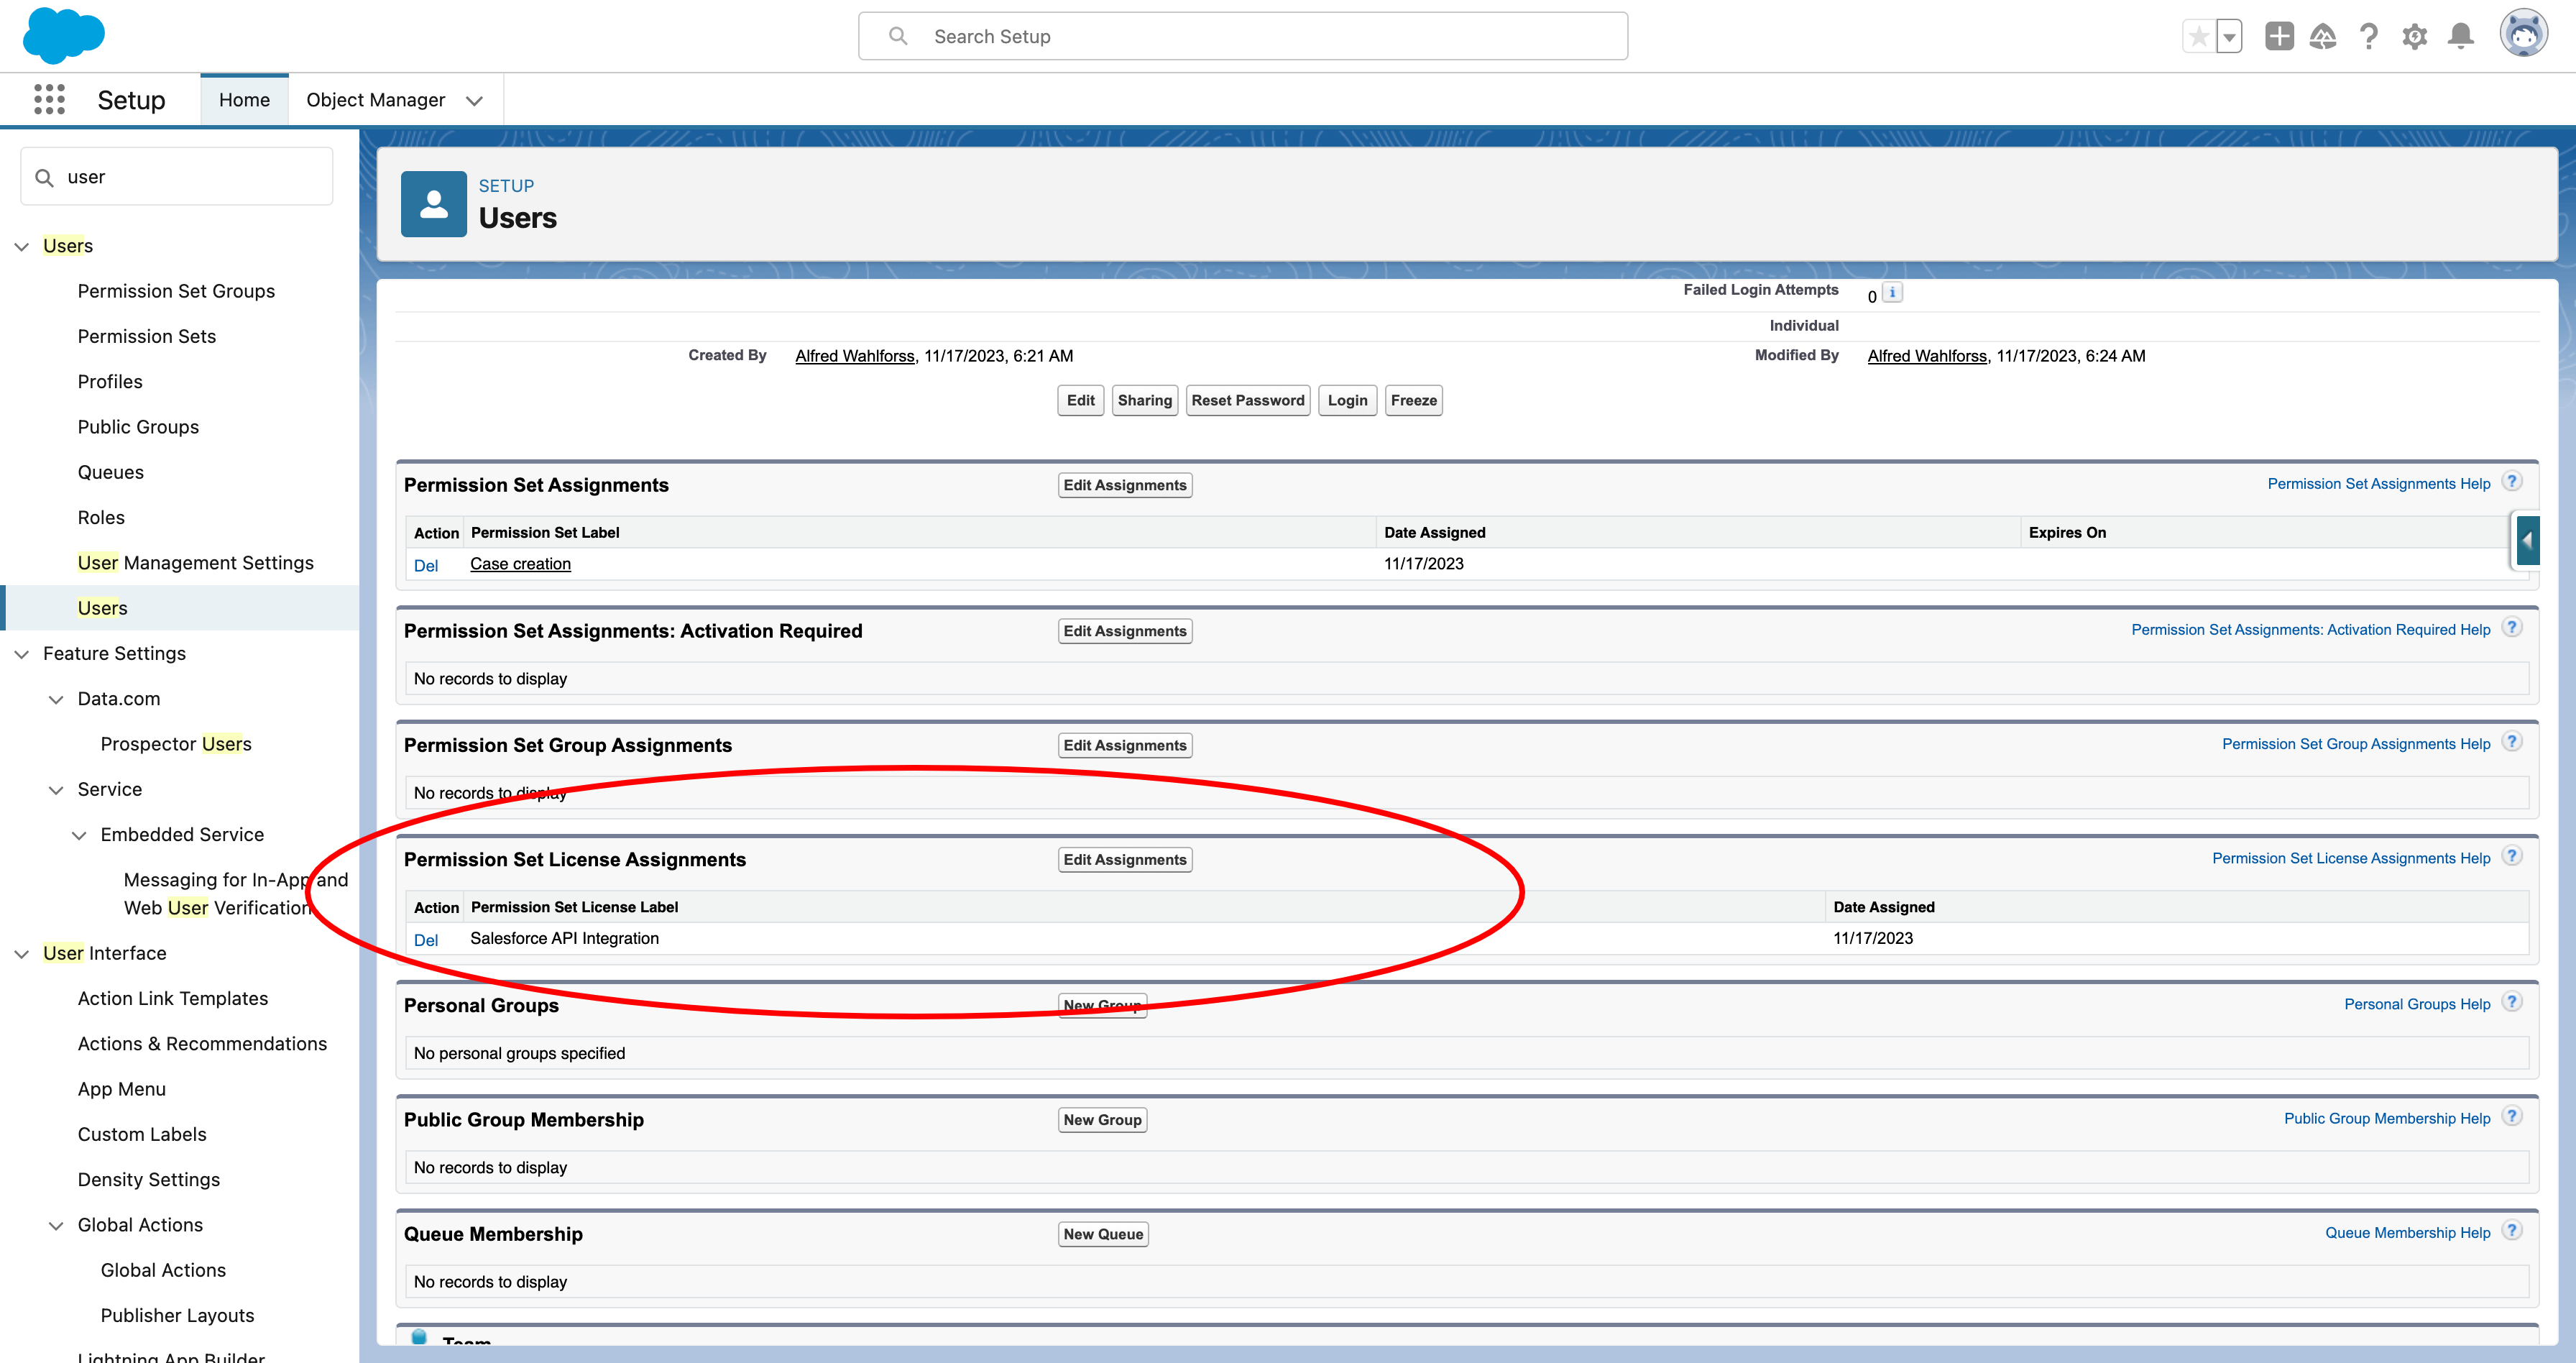Image resolution: width=2576 pixels, height=1363 pixels.
Task: Open Profiles in sidebar
Action: [110, 382]
